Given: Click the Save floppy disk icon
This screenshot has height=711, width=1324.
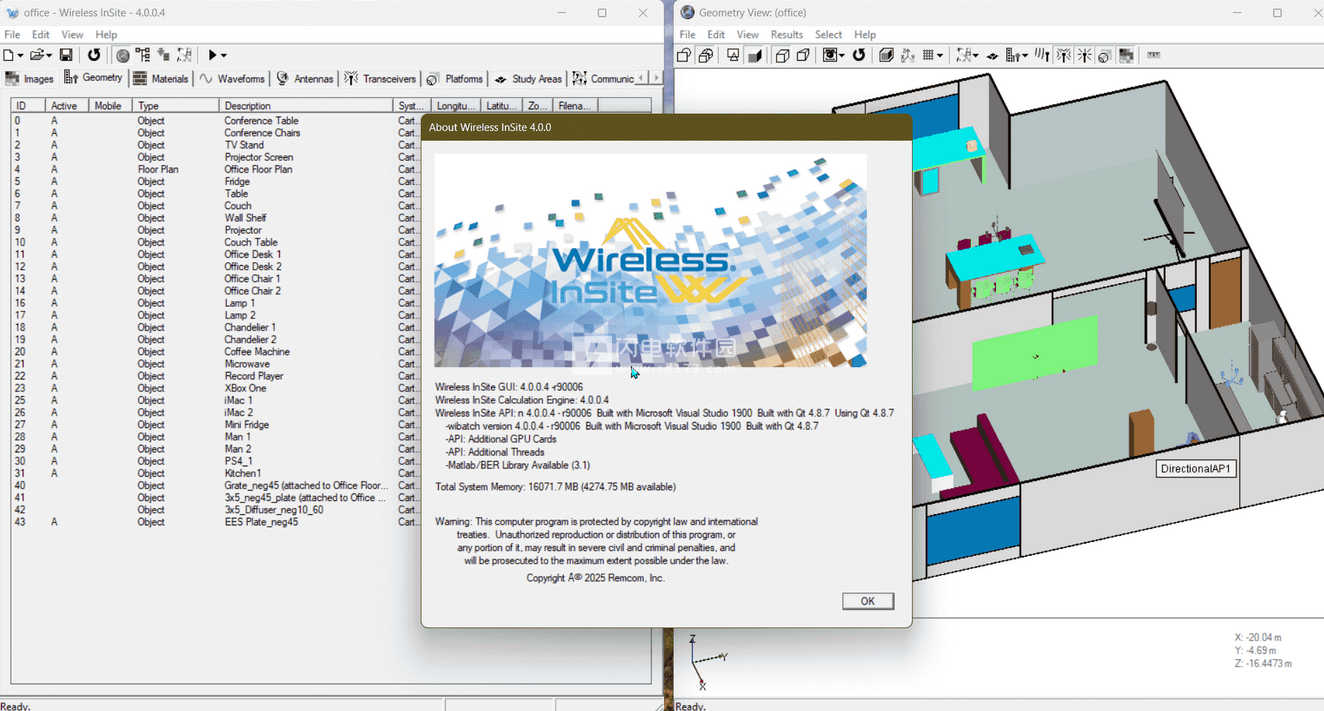Looking at the screenshot, I should click(x=66, y=55).
